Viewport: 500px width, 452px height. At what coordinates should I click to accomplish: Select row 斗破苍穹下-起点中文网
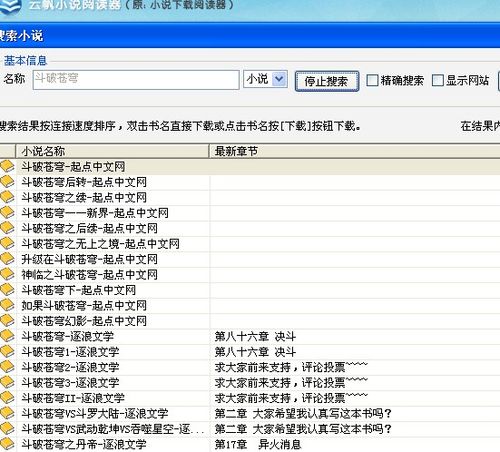(x=250, y=290)
